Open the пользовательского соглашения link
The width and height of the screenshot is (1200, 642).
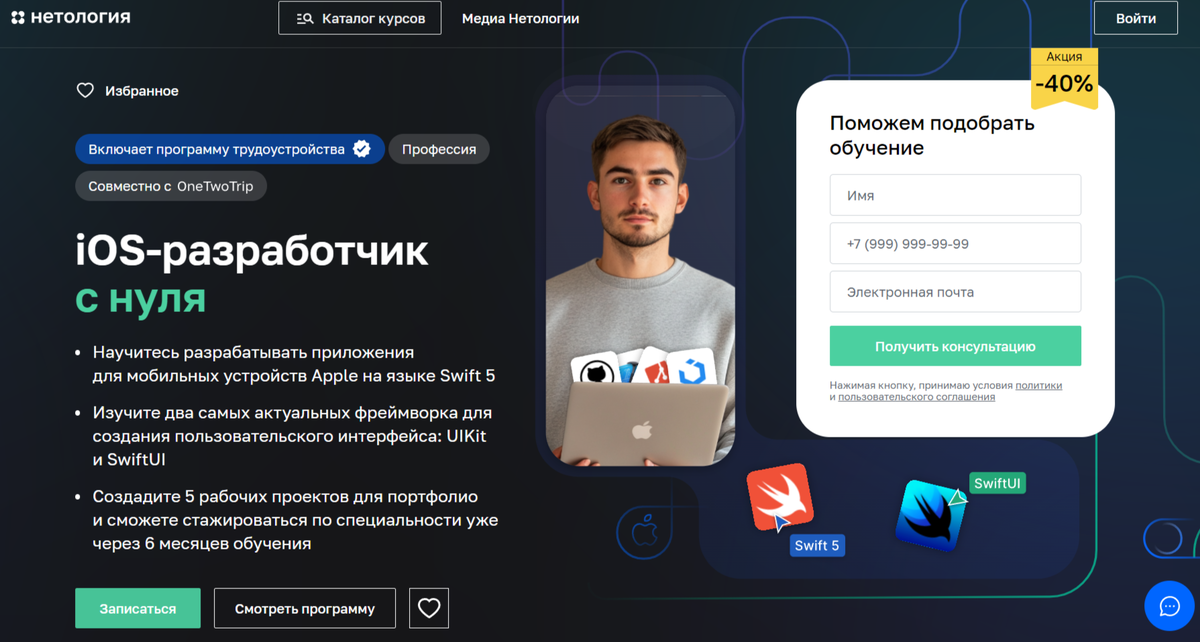[917, 397]
